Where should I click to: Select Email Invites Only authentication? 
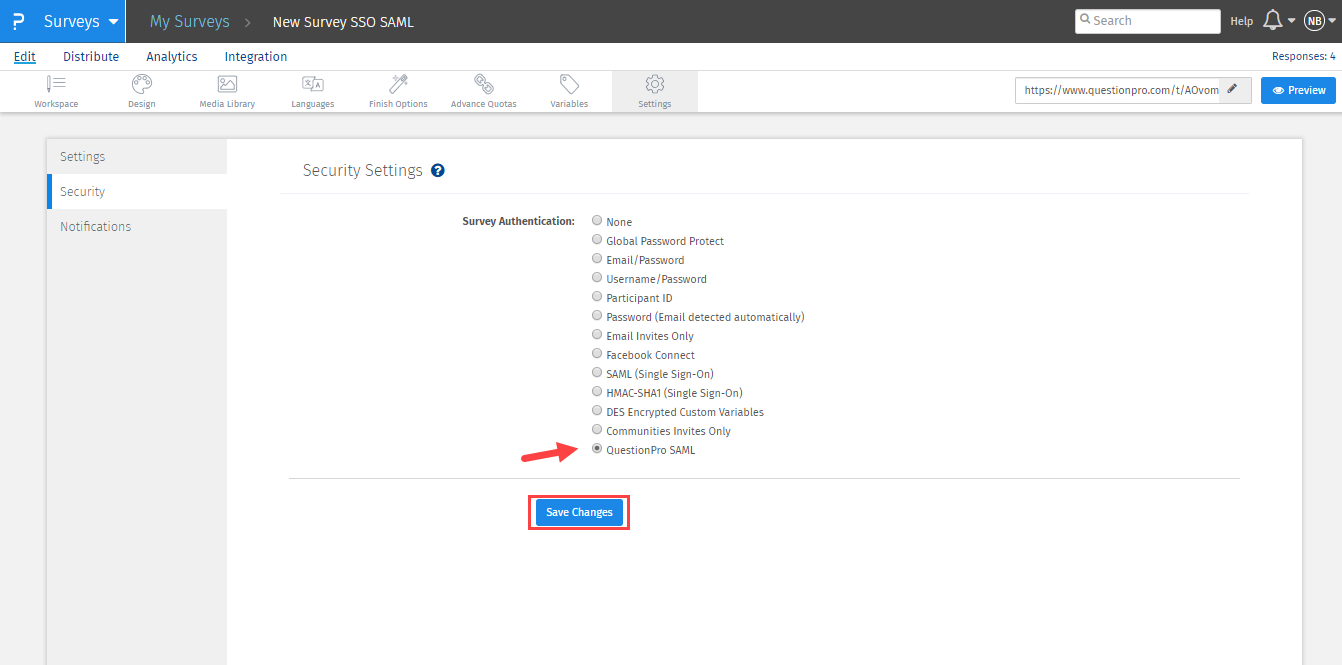click(597, 334)
